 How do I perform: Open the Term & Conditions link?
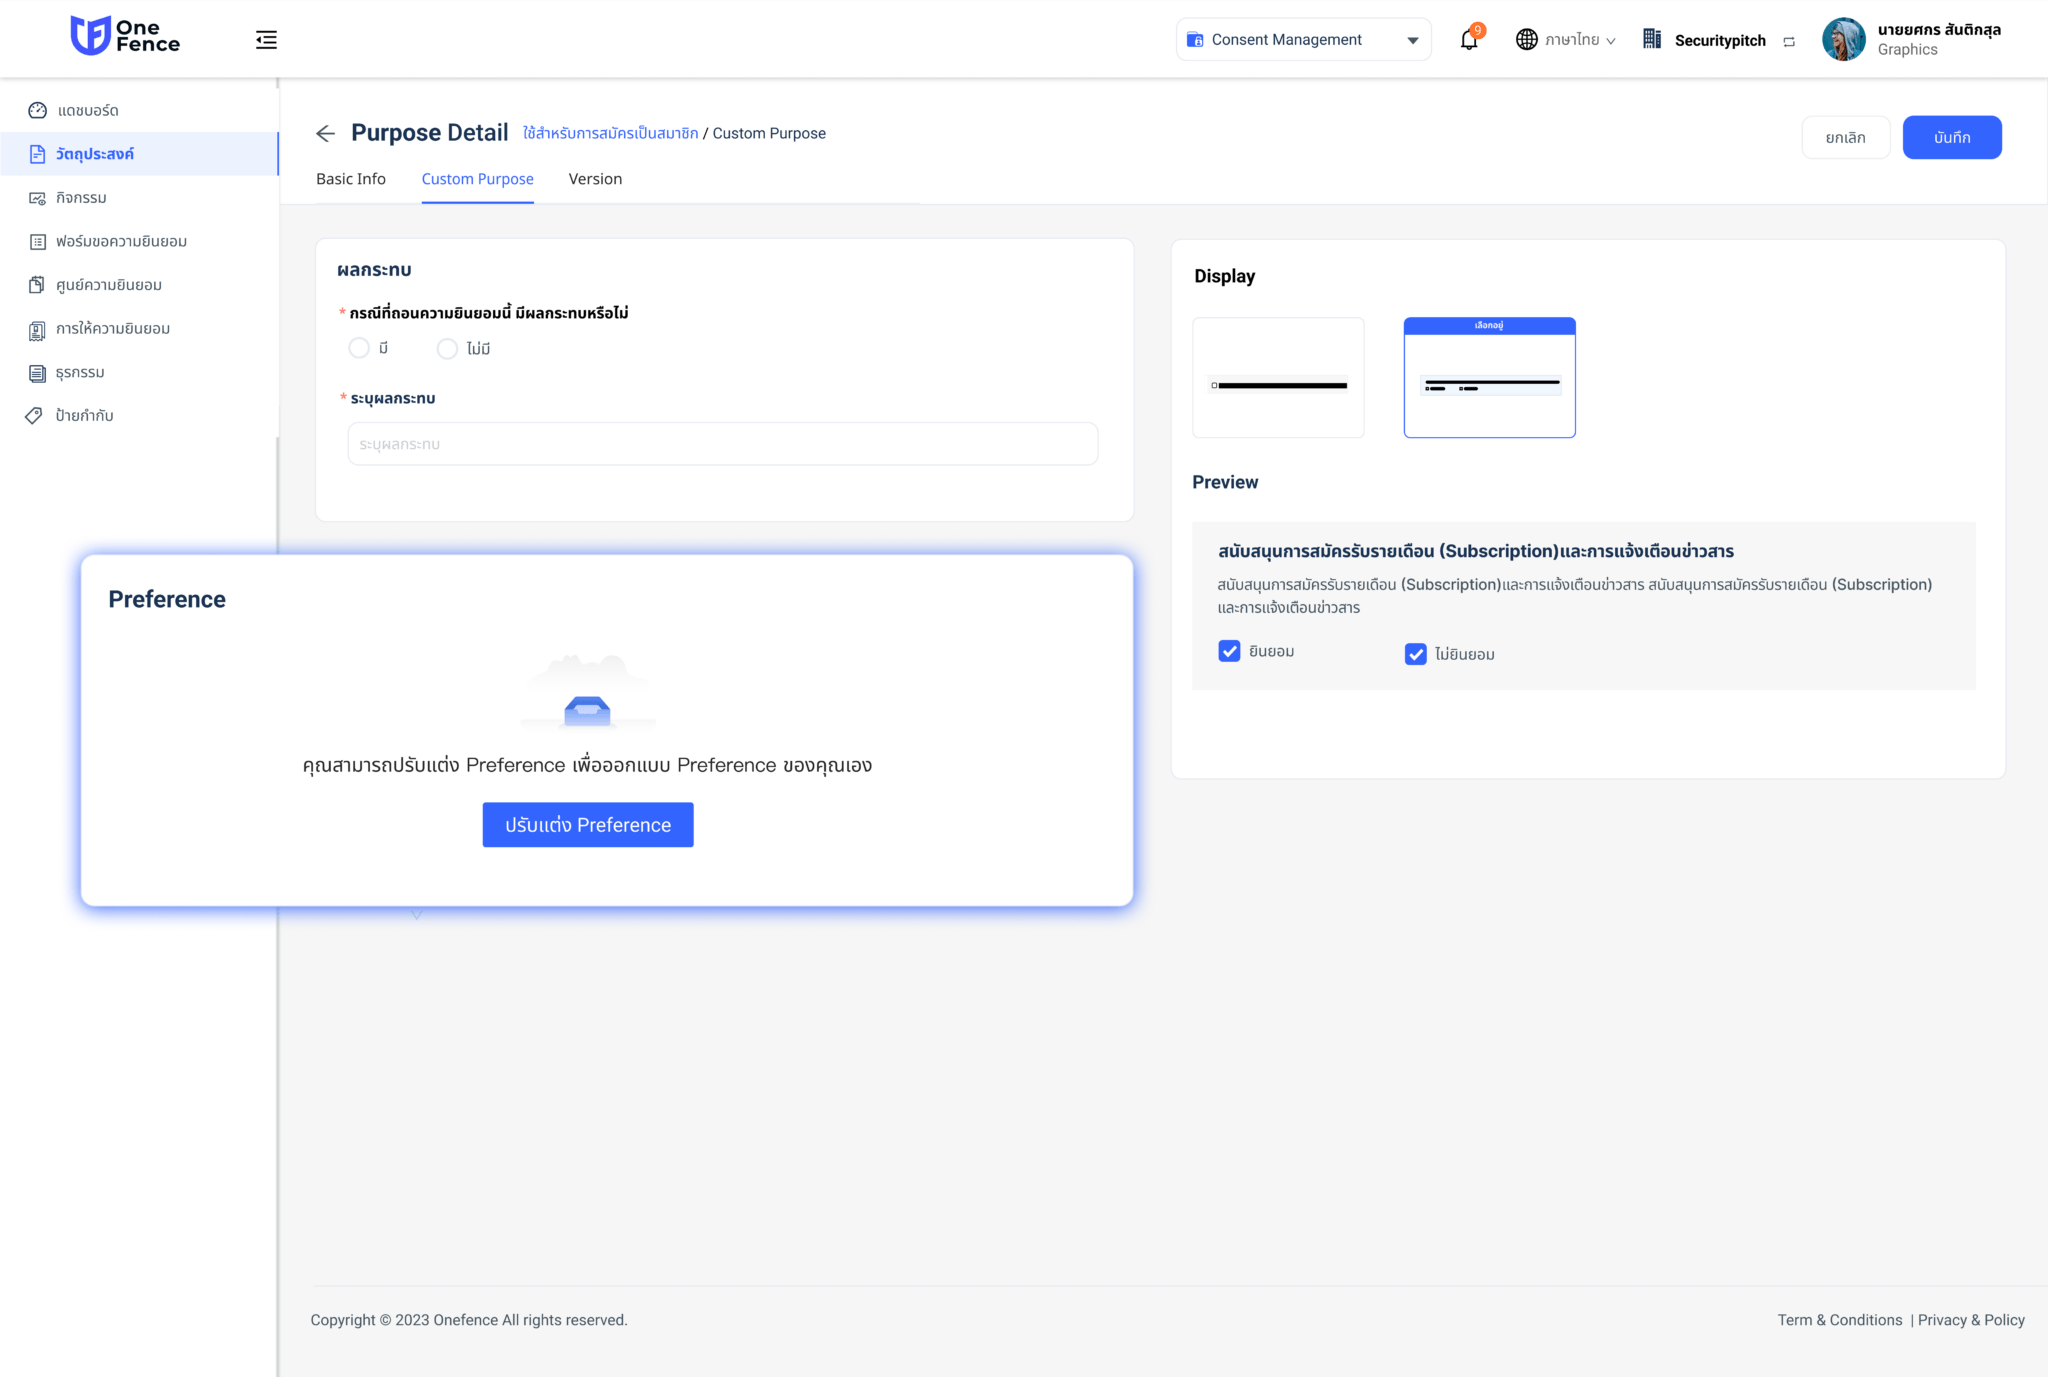[1839, 1319]
